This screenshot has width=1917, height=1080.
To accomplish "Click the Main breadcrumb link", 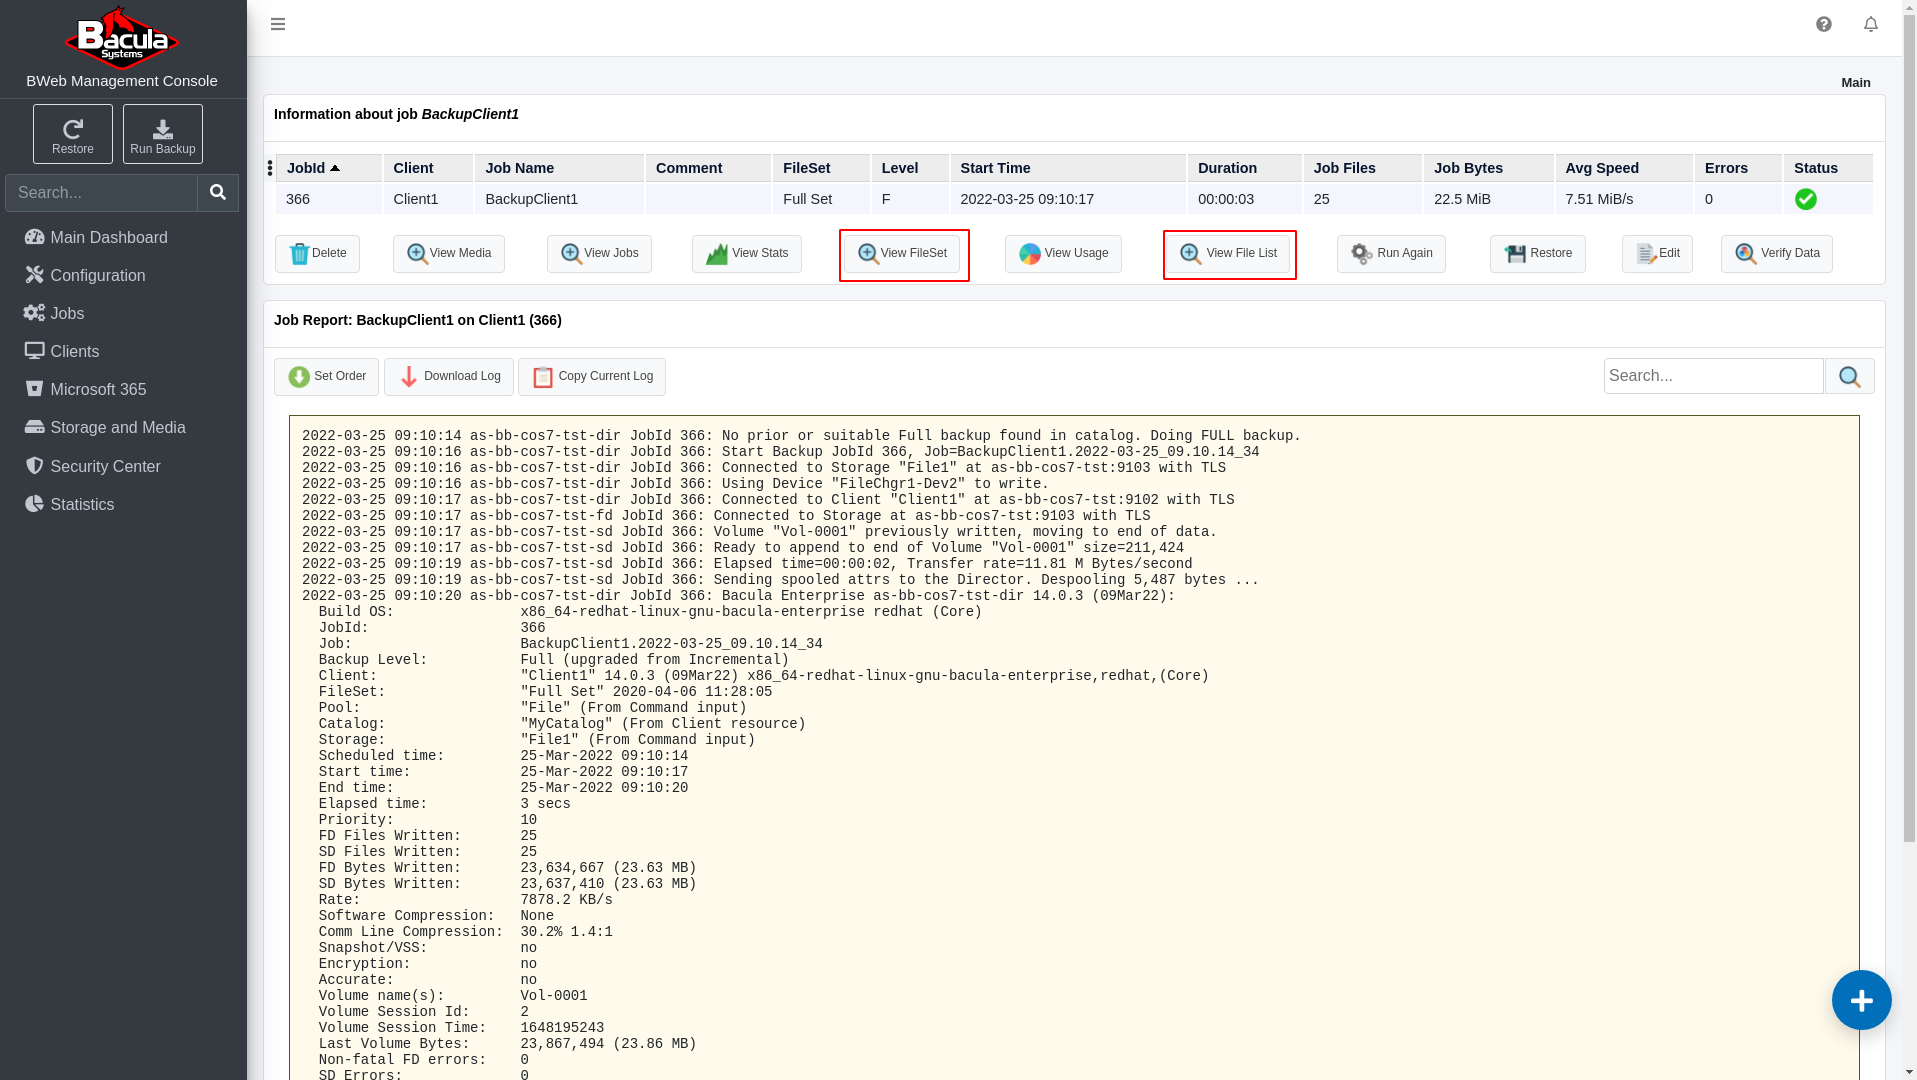I will [1856, 83].
